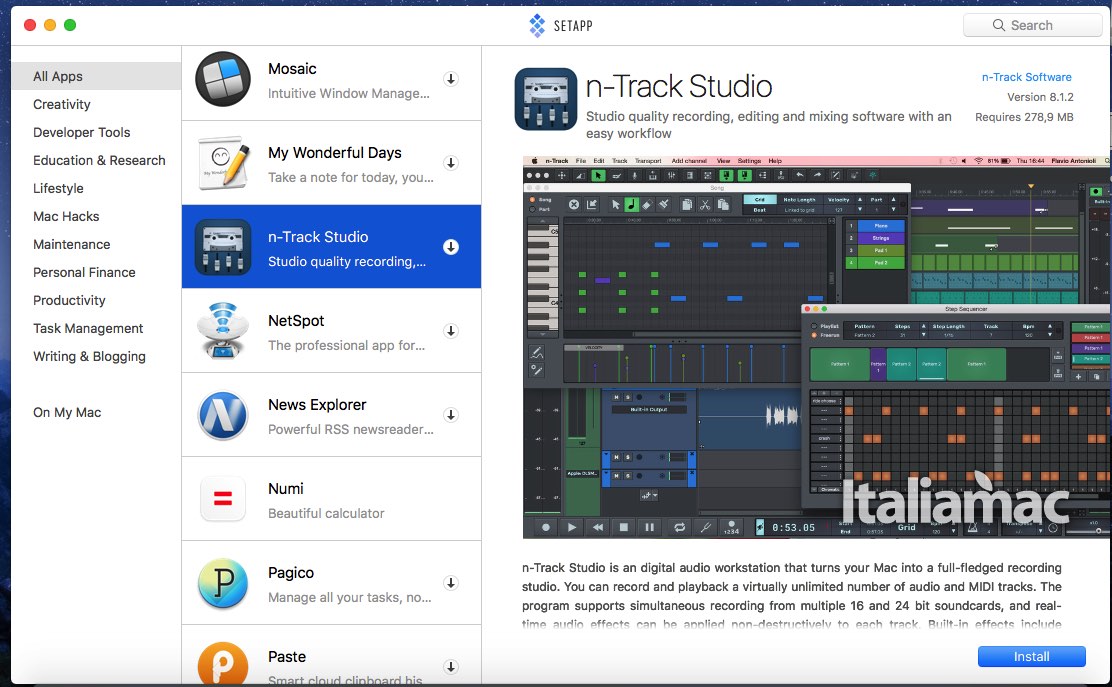Click the 'Beautiful calculator' description
Viewport: 1112px width, 687px height.
pos(326,513)
